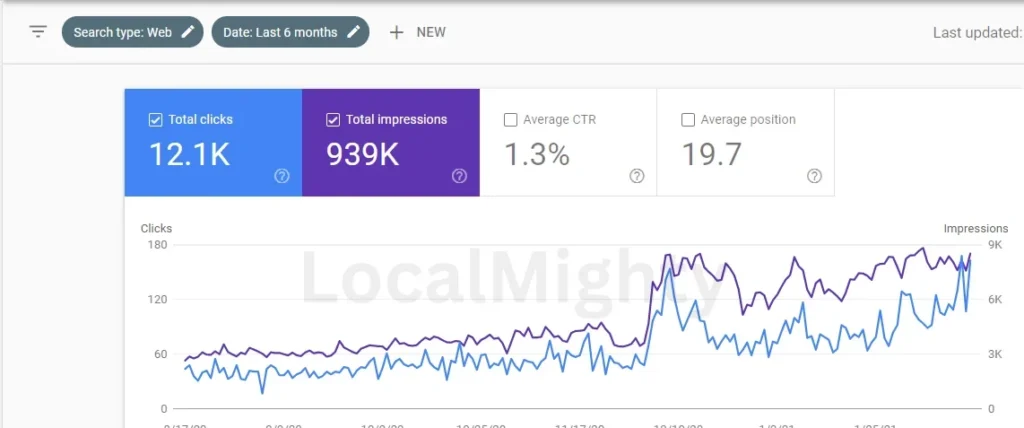Open help icon on Average position card
This screenshot has width=1024, height=428.
[x=814, y=176]
